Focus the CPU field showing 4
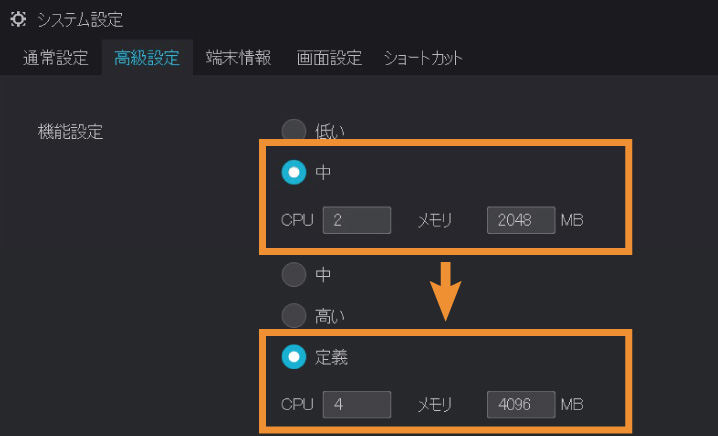The width and height of the screenshot is (718, 436). (x=356, y=404)
